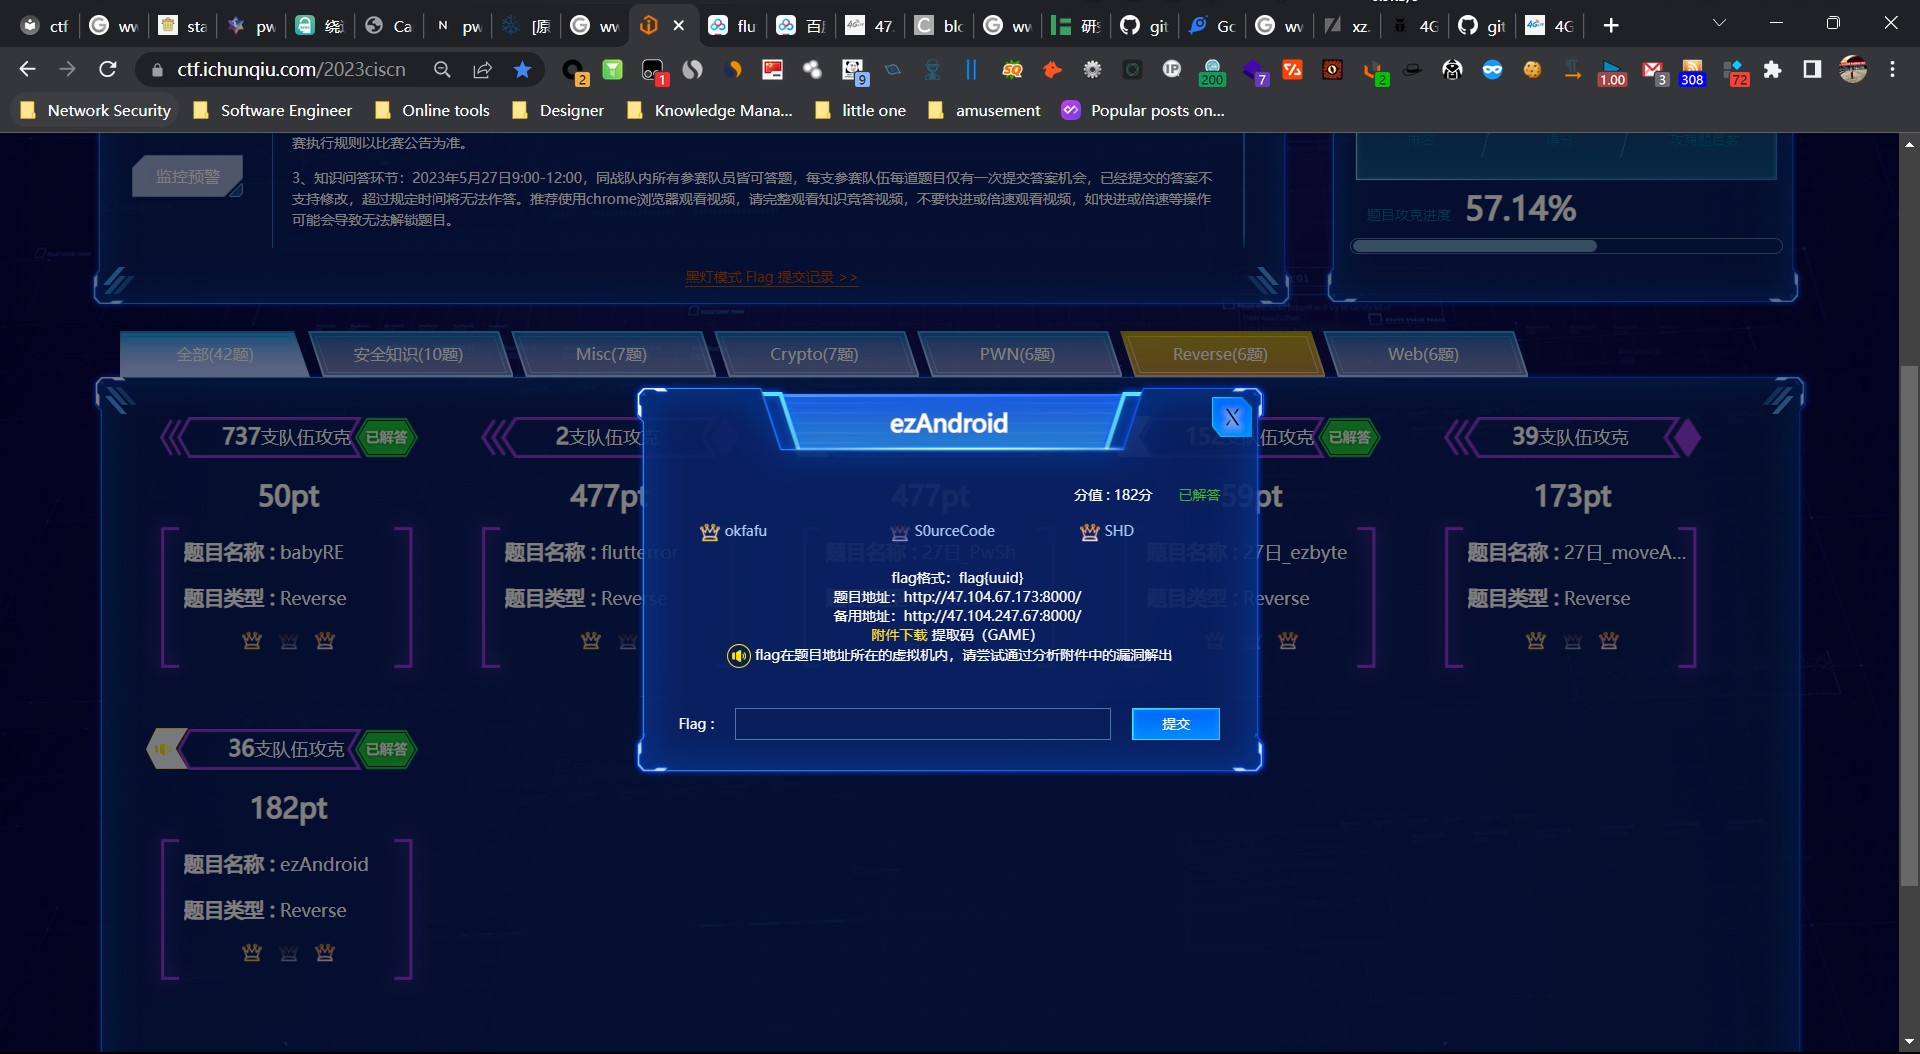Click the page vertical scrollbar thumb
The width and height of the screenshot is (1920, 1054).
click(x=1909, y=625)
